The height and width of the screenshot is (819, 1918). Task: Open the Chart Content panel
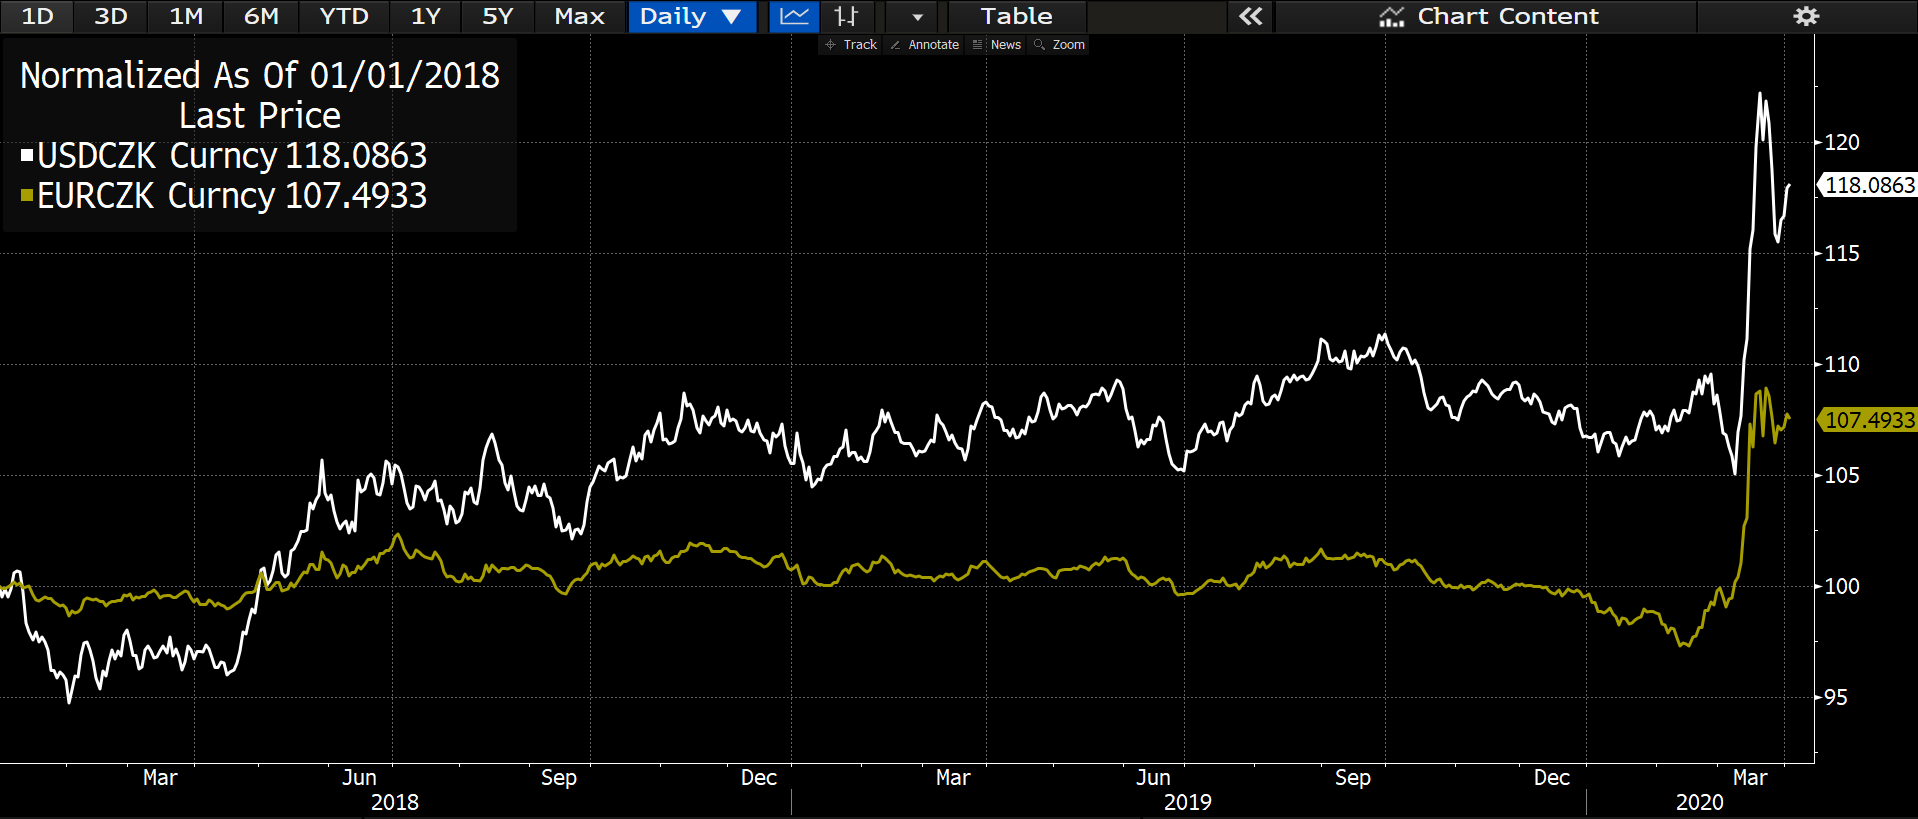[1488, 16]
